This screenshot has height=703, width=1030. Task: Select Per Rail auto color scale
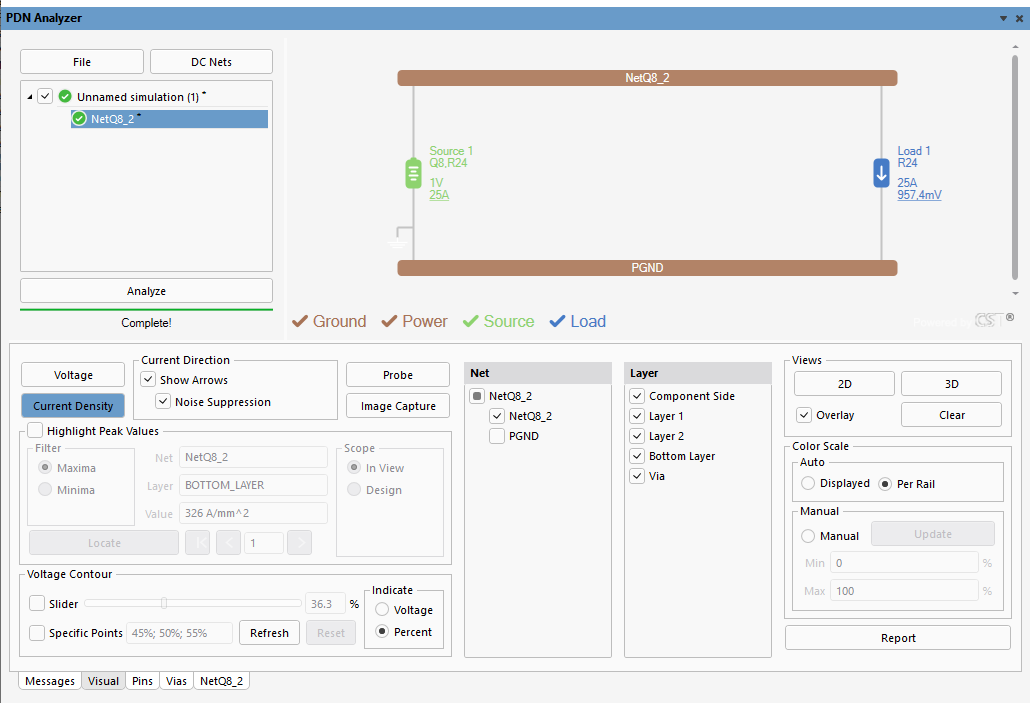click(x=885, y=484)
